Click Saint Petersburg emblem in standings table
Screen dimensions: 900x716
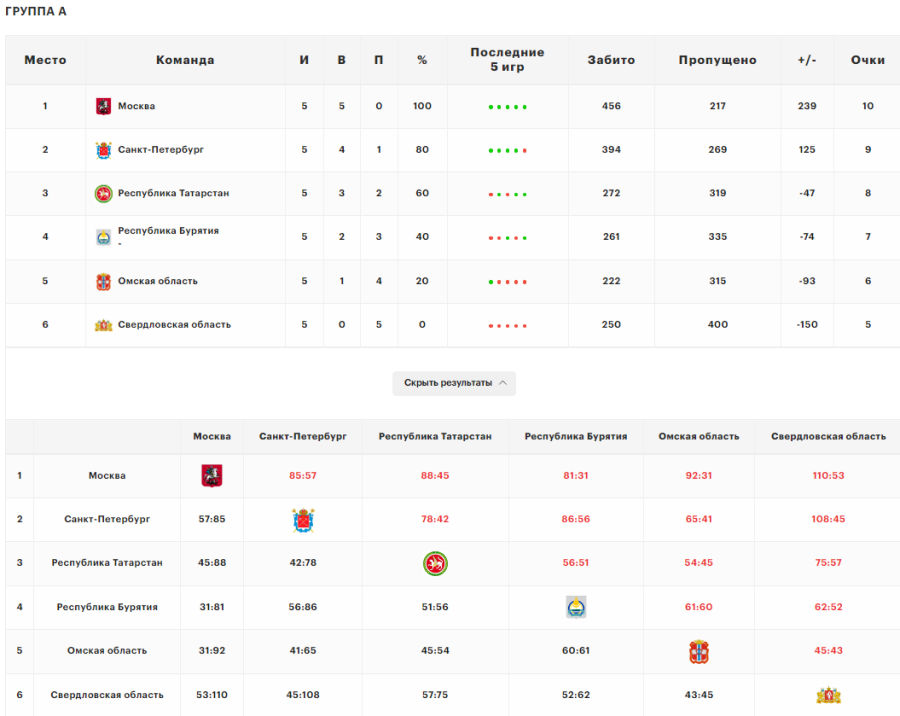point(103,150)
